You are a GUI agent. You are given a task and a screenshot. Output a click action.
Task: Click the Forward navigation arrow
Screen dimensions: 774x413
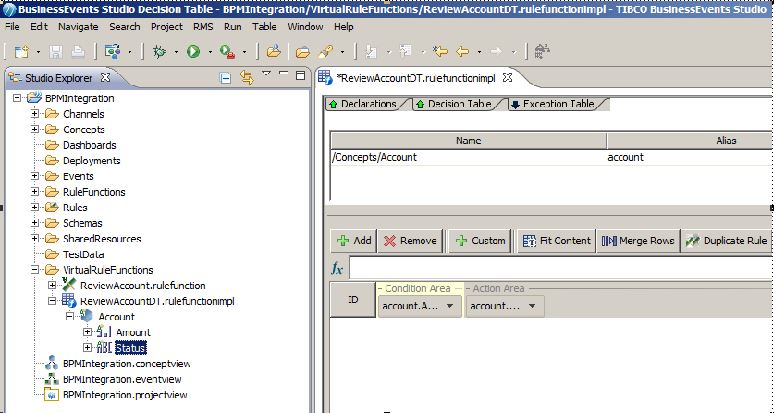coord(496,51)
